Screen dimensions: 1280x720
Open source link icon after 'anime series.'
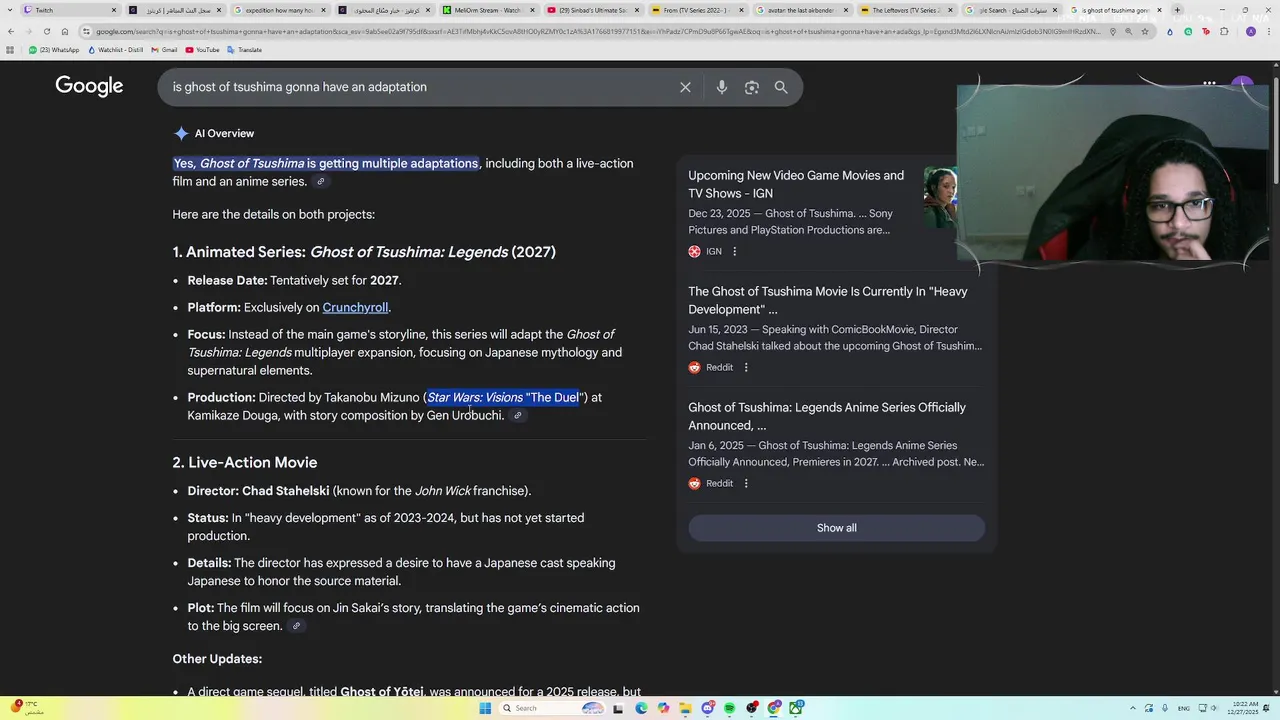point(320,182)
